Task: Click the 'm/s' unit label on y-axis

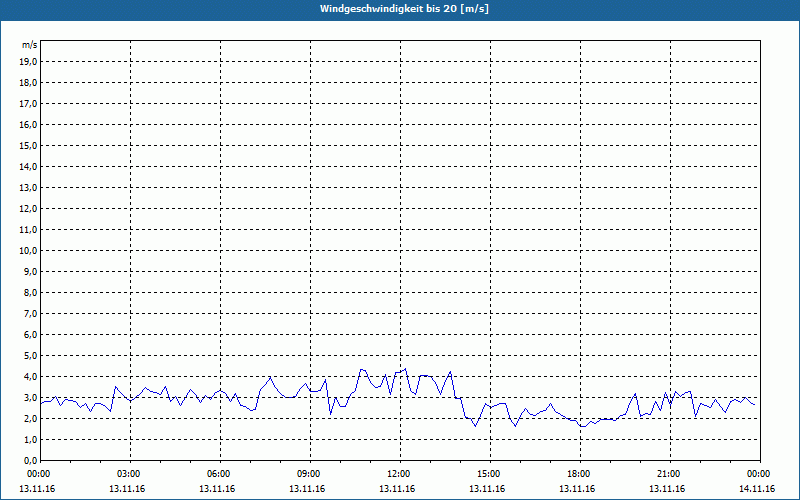Action: point(30,45)
